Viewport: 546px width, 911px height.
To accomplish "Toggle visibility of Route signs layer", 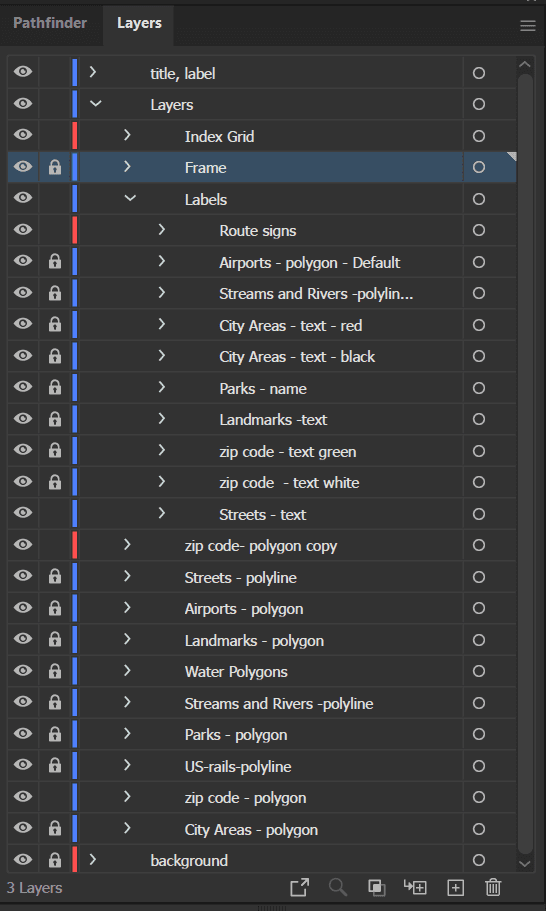I will (23, 229).
